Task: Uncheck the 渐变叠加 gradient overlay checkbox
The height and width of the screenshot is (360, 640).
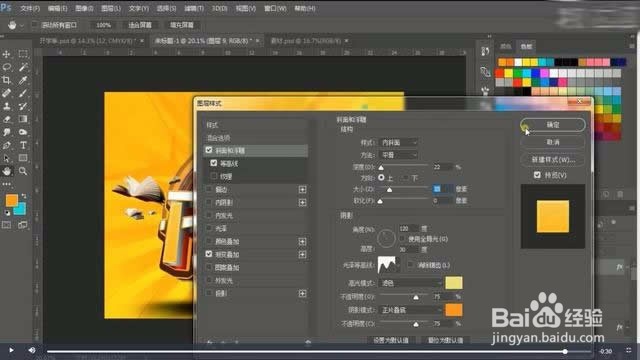Action: (209, 254)
